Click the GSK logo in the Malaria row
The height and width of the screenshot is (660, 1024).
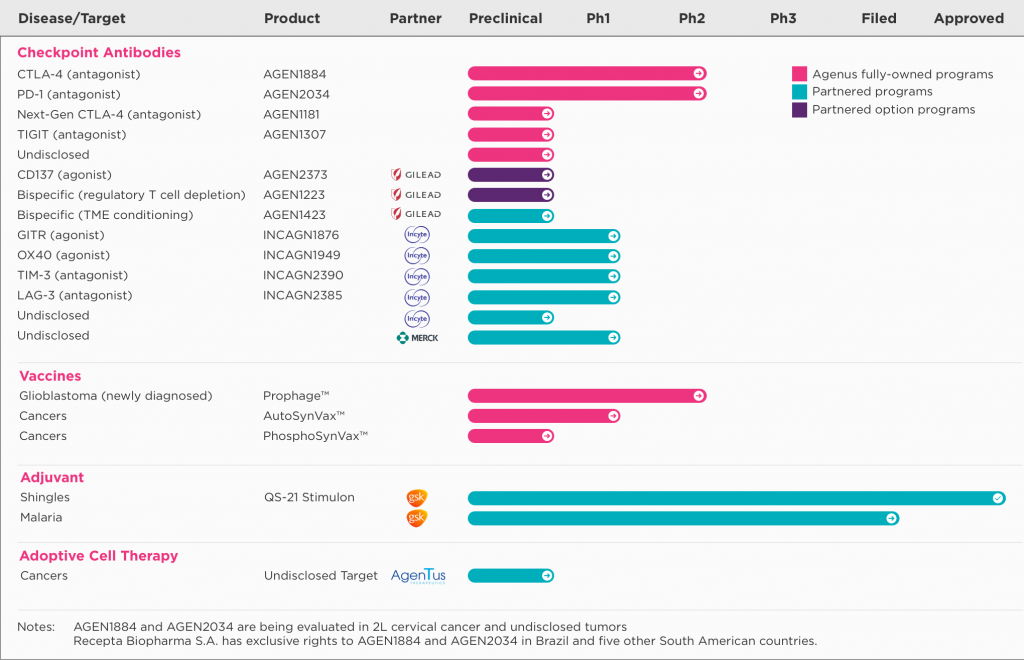(x=417, y=518)
